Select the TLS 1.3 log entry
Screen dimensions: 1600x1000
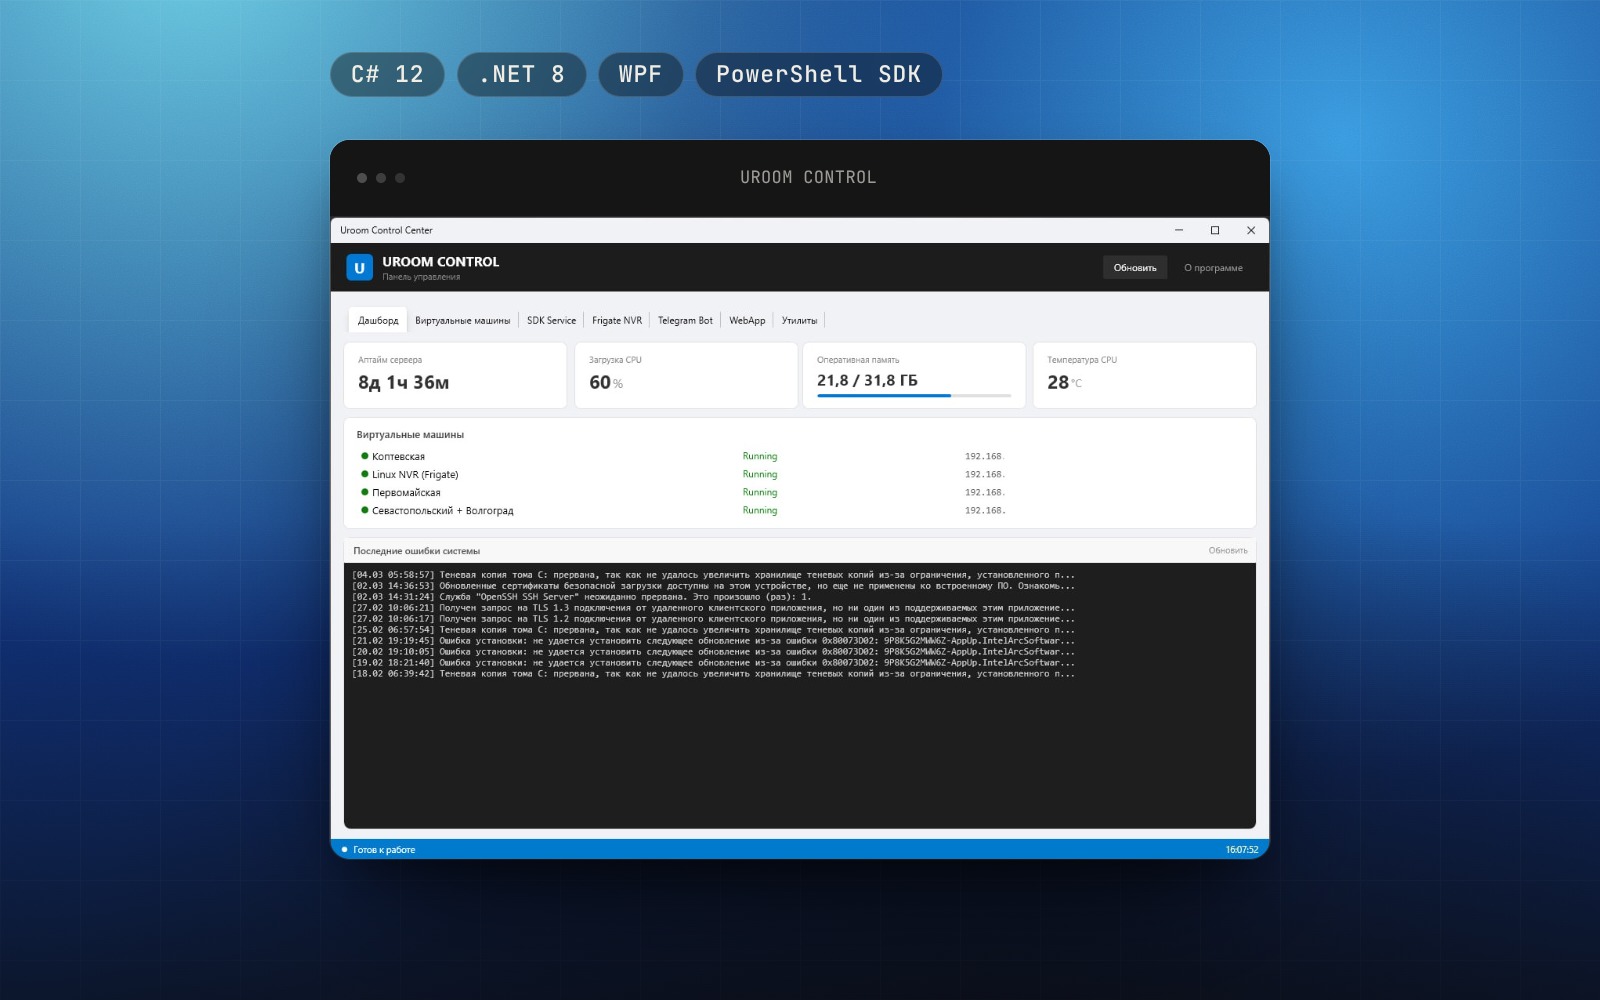pyautogui.click(x=713, y=608)
